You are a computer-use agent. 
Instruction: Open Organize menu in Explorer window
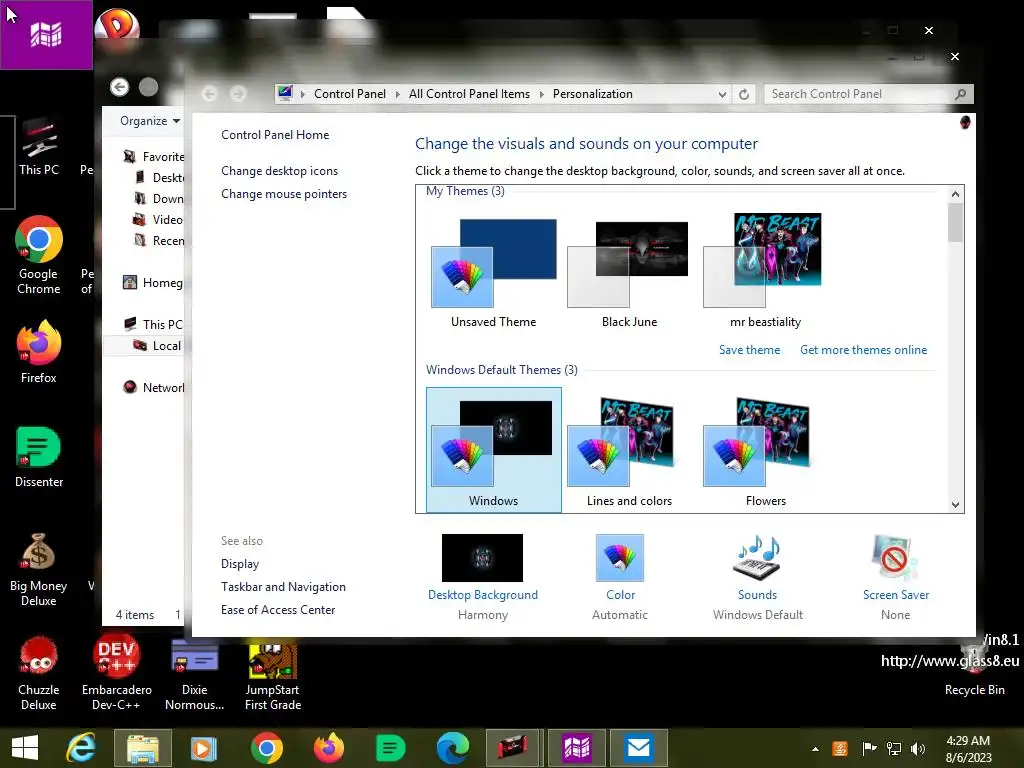150,121
